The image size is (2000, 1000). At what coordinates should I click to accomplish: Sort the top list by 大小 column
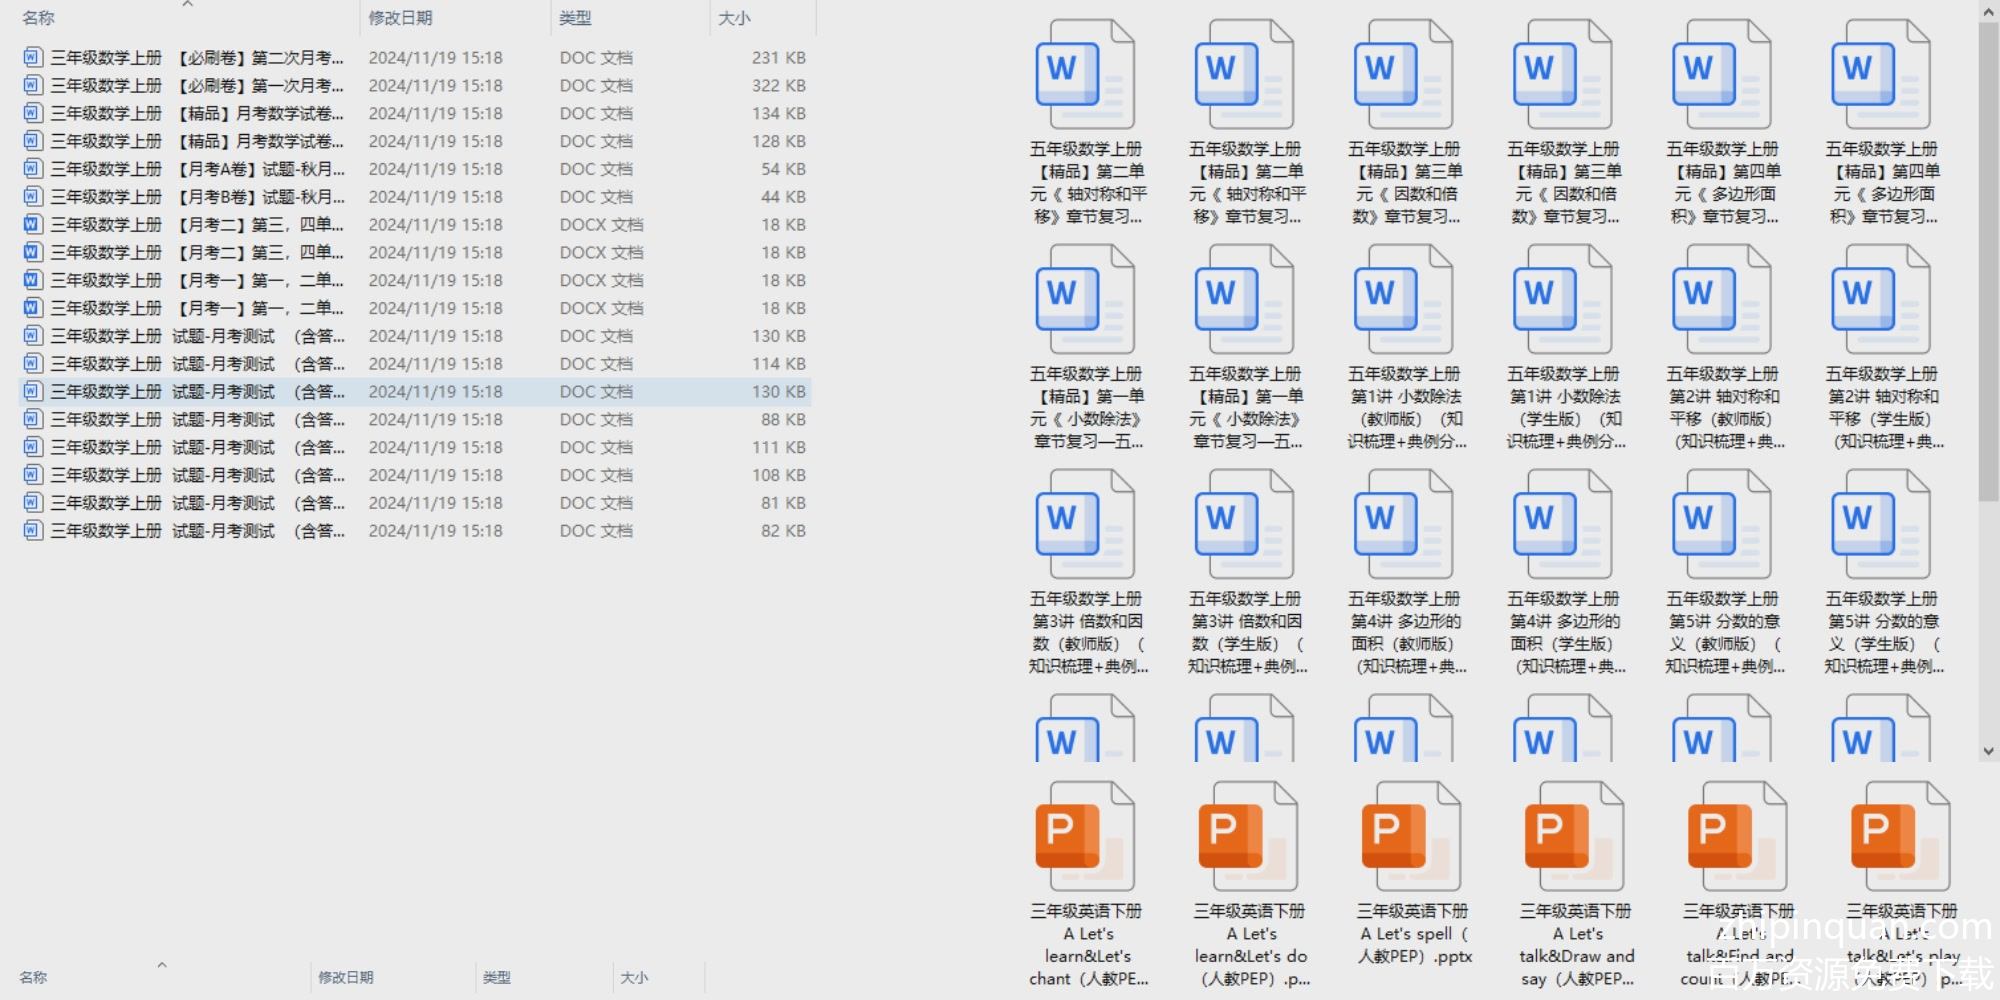pyautogui.click(x=734, y=18)
